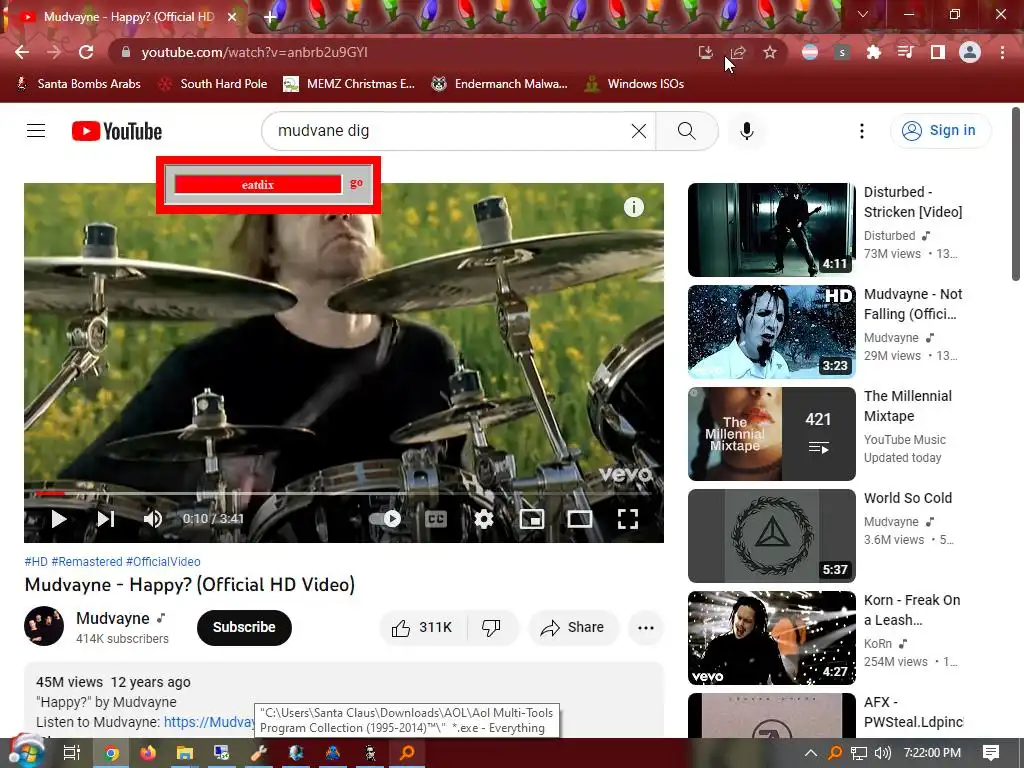
Task: Like the video with 311K likes
Action: [422, 628]
